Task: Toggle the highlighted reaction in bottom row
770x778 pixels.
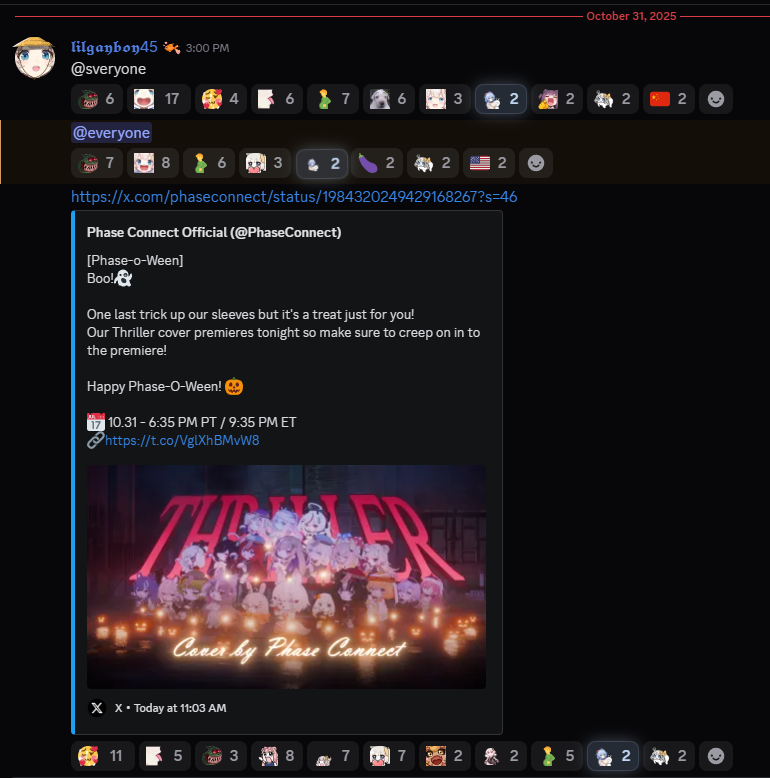Action: (613, 756)
